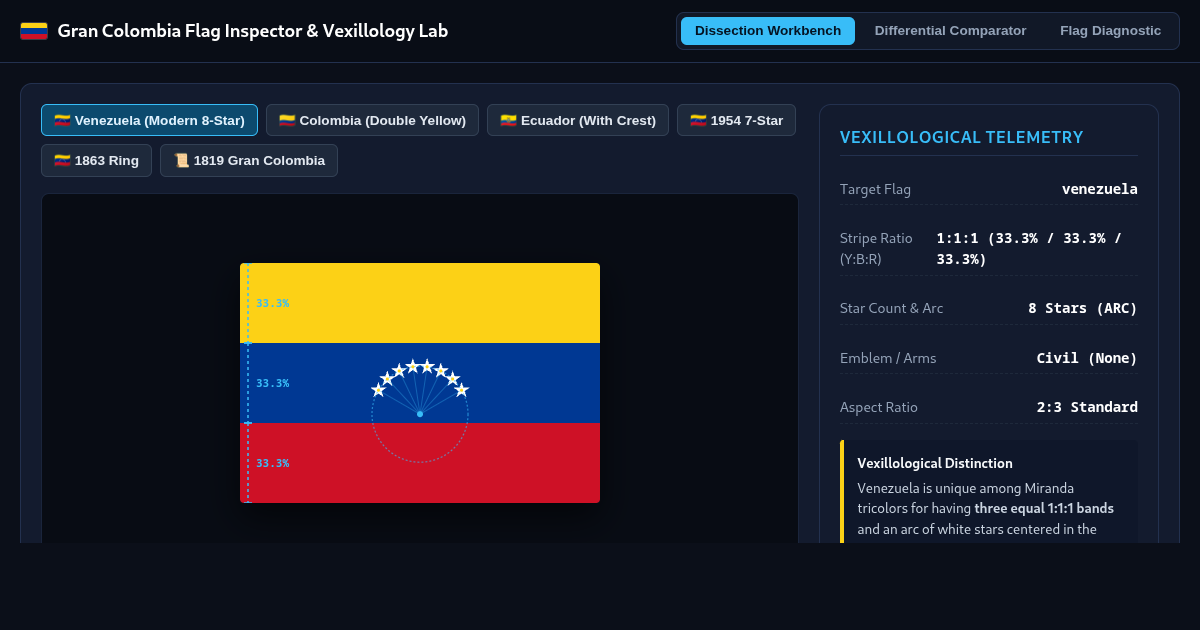Click the yellow stripe of the flag
Image resolution: width=1200 pixels, height=630 pixels.
(x=420, y=303)
